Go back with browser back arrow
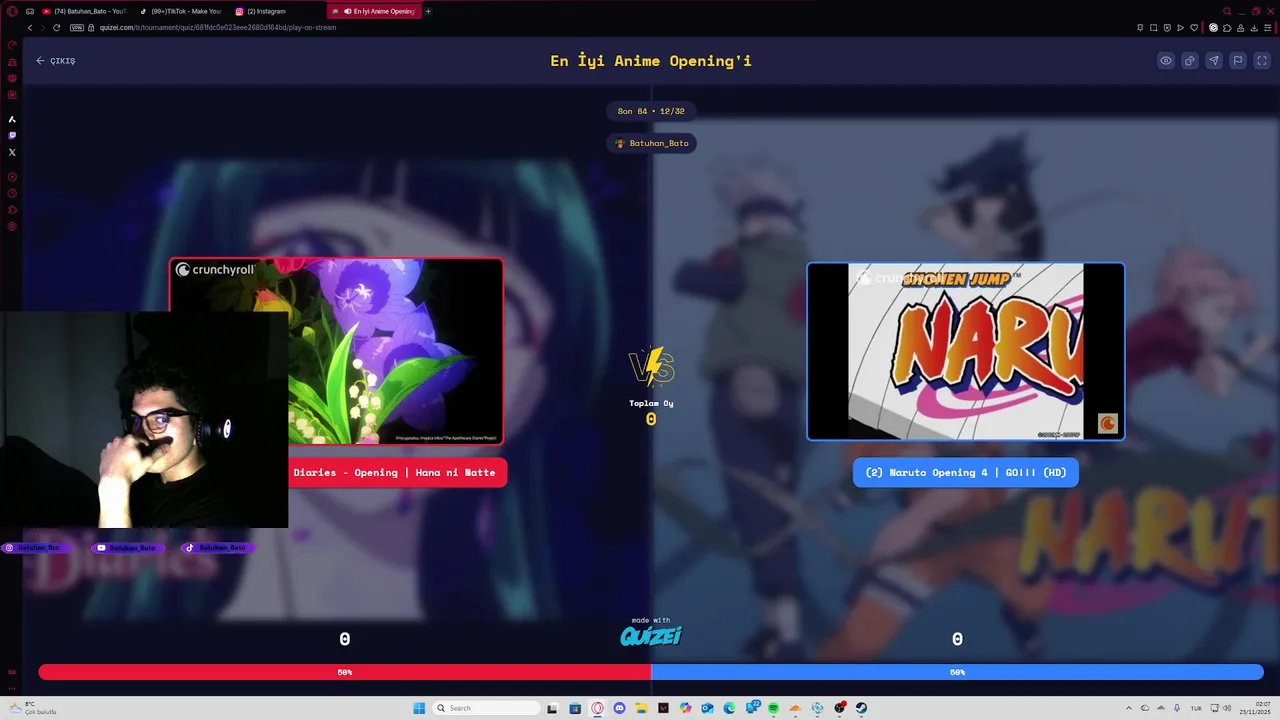 coord(29,28)
